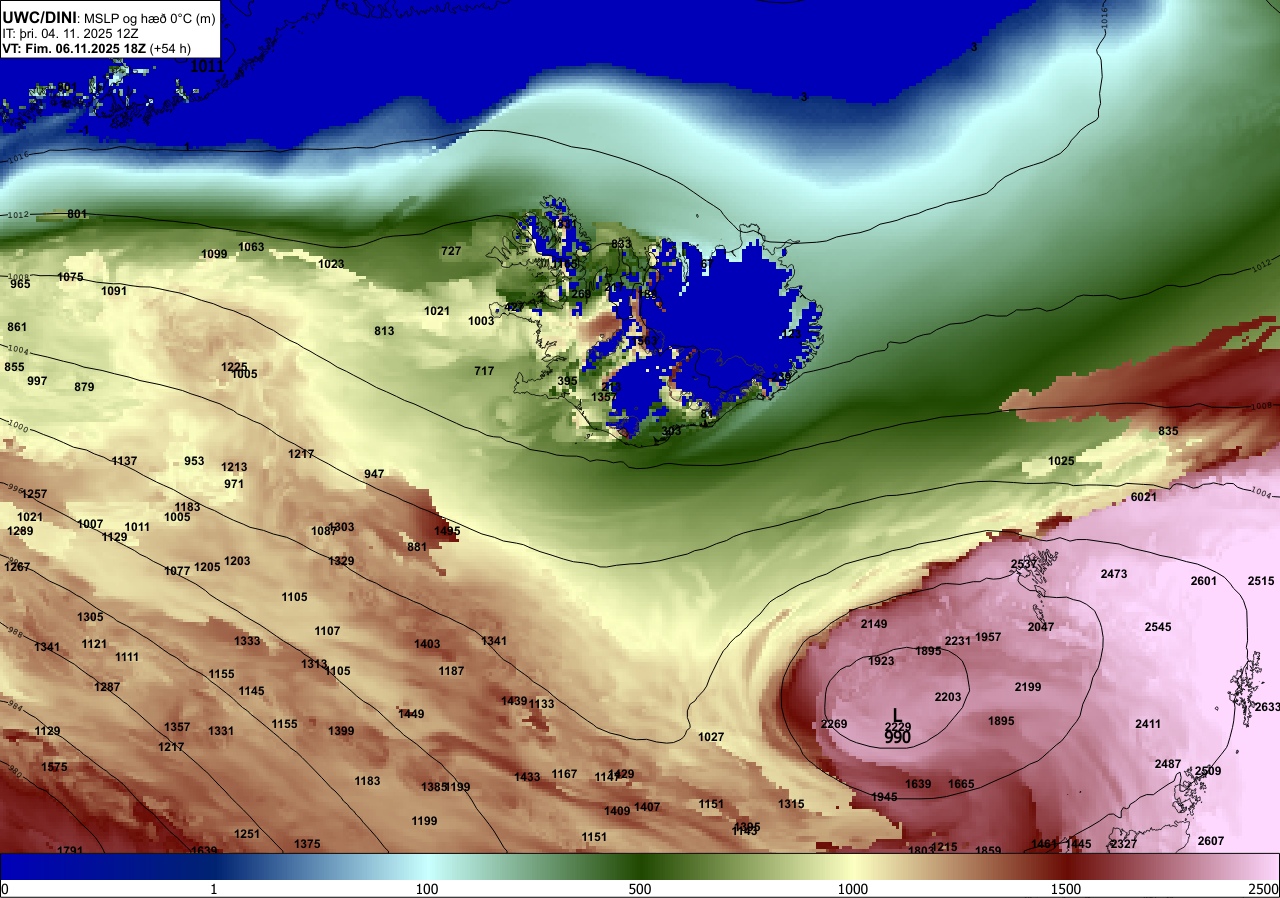Click the 1023 height value

click(x=331, y=264)
